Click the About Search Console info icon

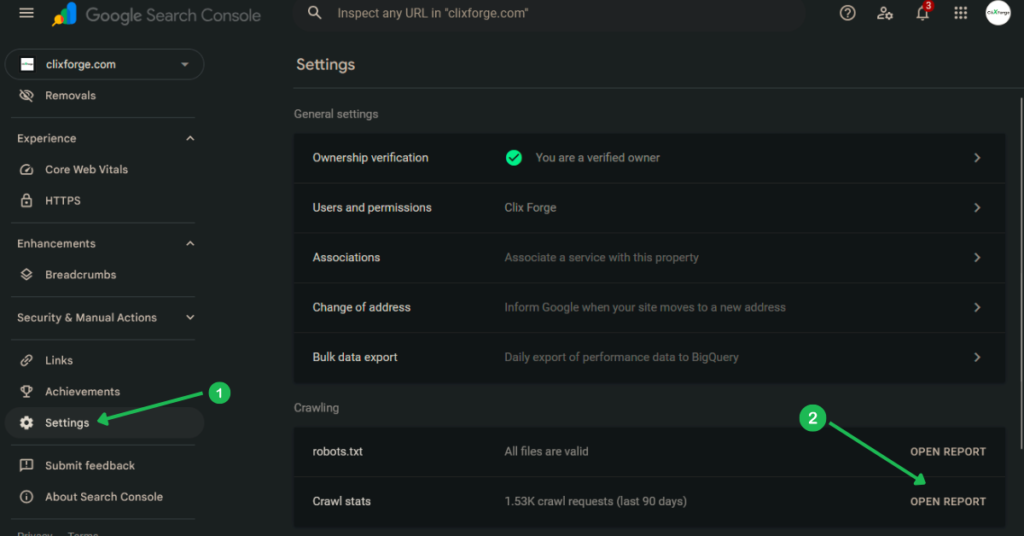(26, 497)
